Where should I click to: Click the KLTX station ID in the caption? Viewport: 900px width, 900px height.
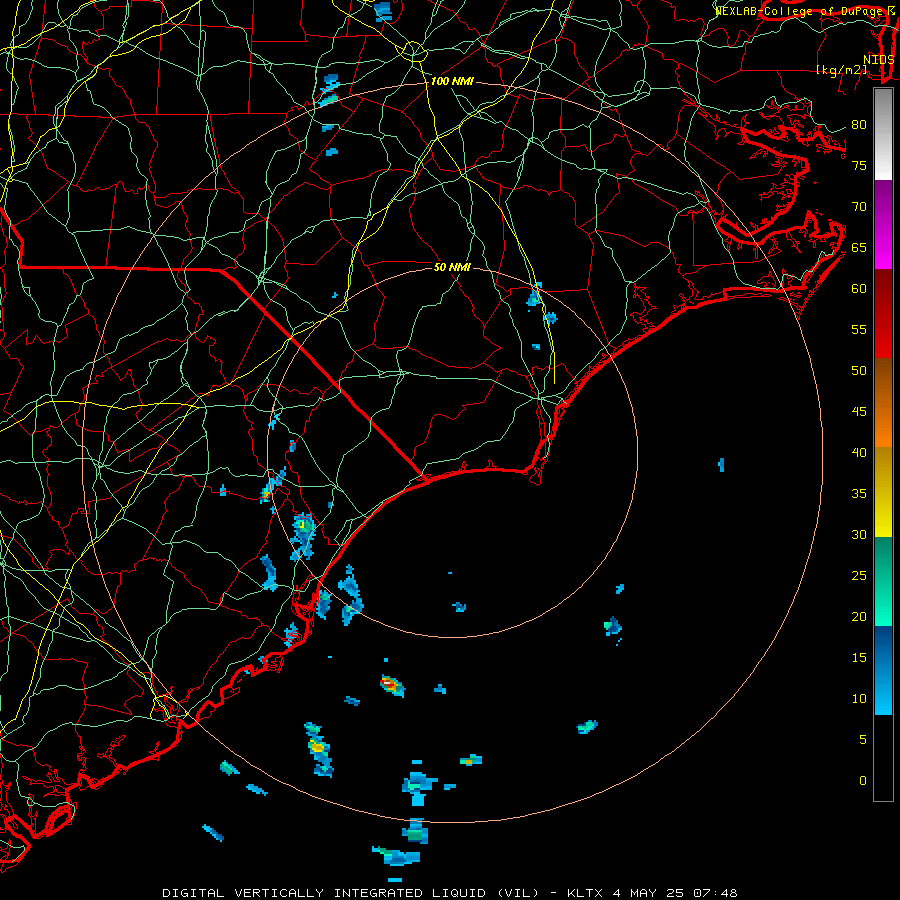(x=585, y=893)
